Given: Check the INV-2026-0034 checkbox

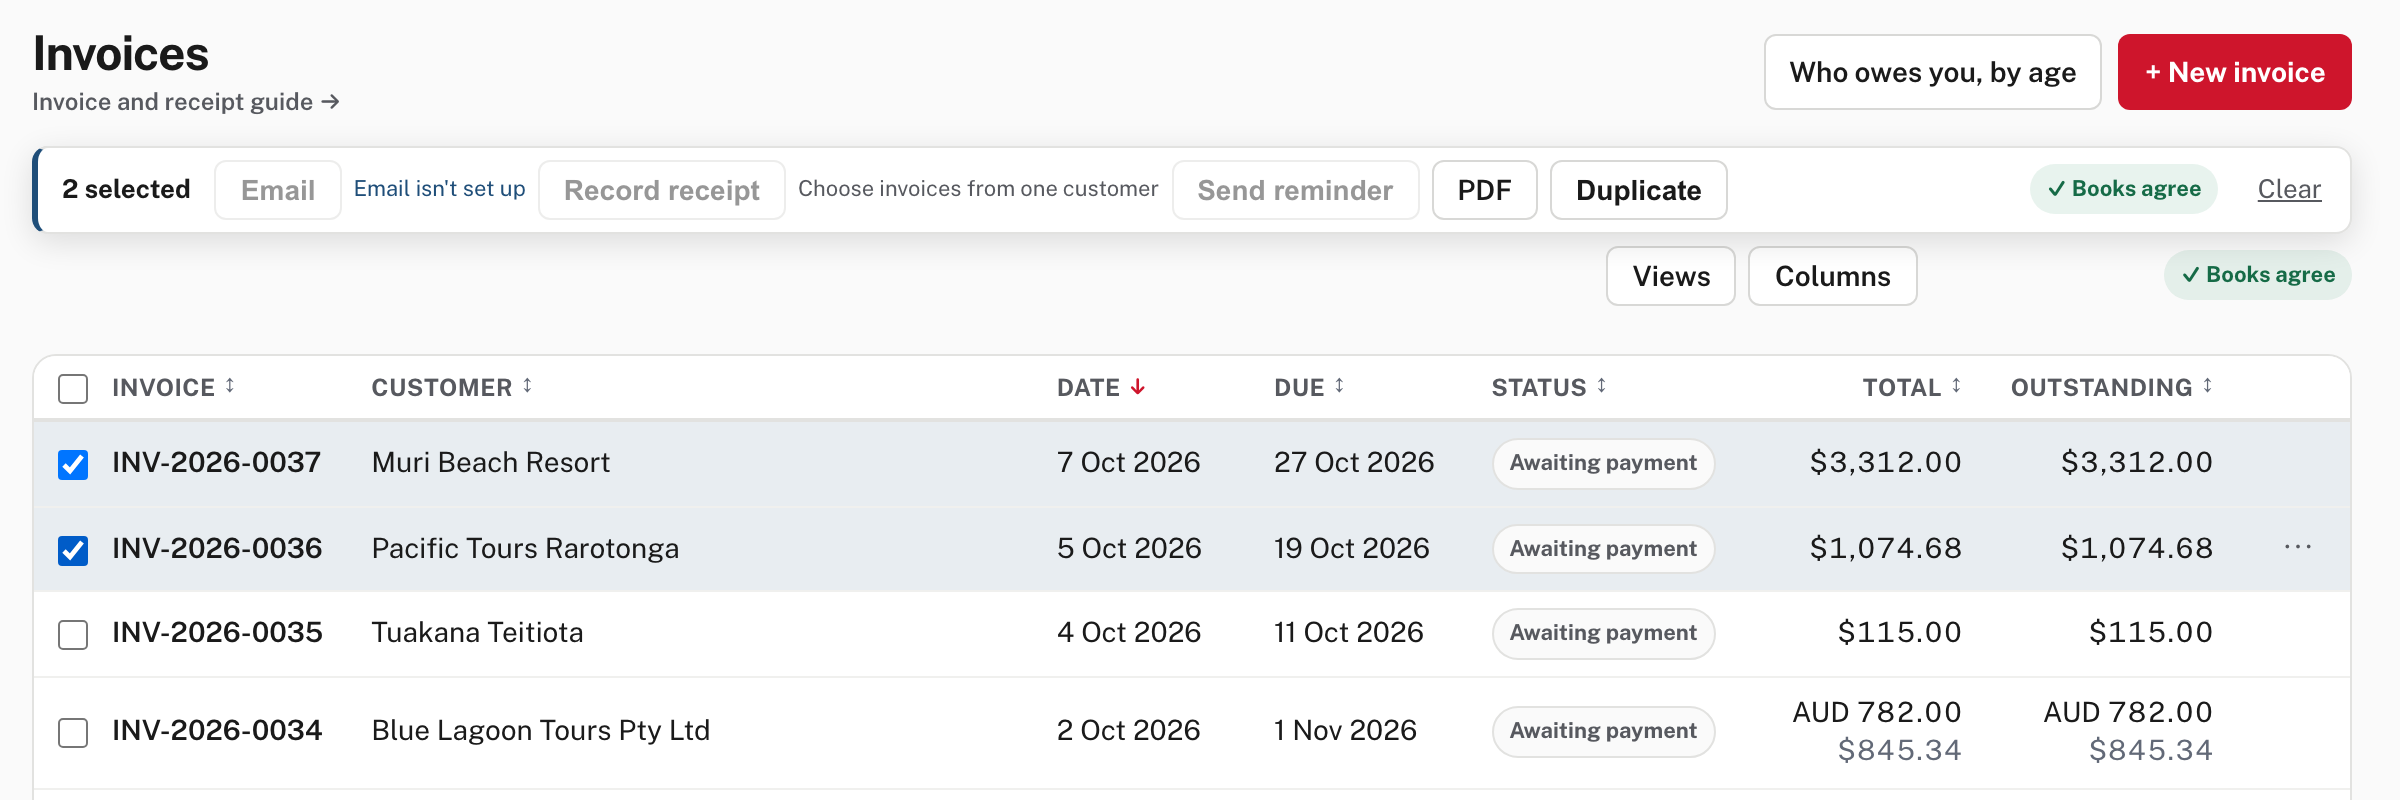Looking at the screenshot, I should click(x=73, y=733).
